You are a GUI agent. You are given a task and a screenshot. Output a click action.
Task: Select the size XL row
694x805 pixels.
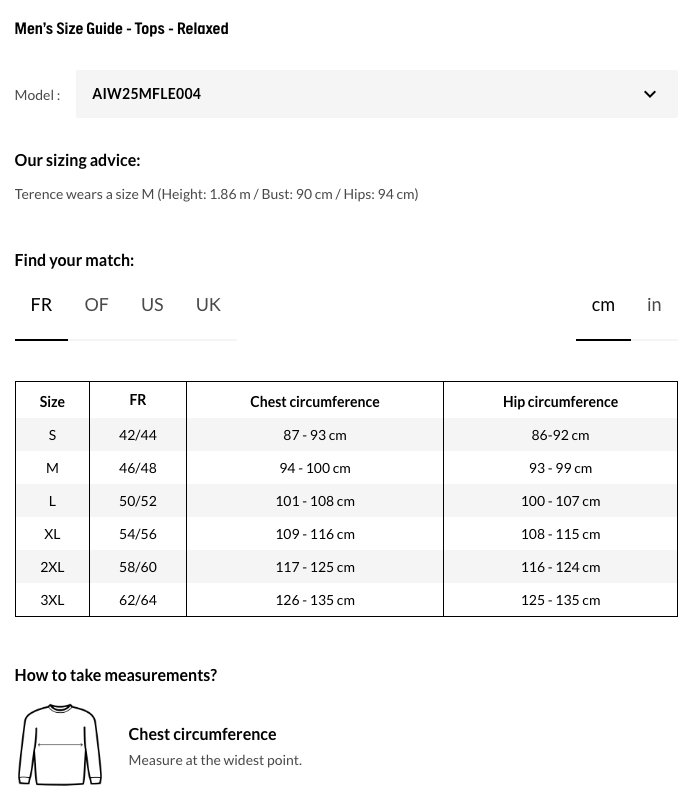click(52, 534)
